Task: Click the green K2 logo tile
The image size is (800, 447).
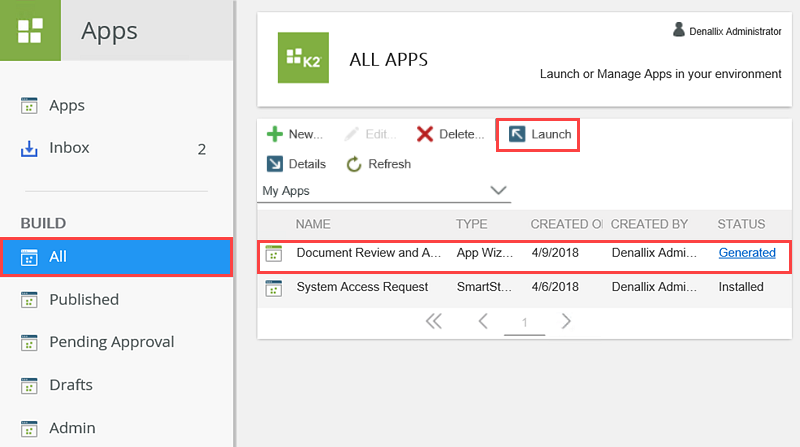Action: point(302,59)
